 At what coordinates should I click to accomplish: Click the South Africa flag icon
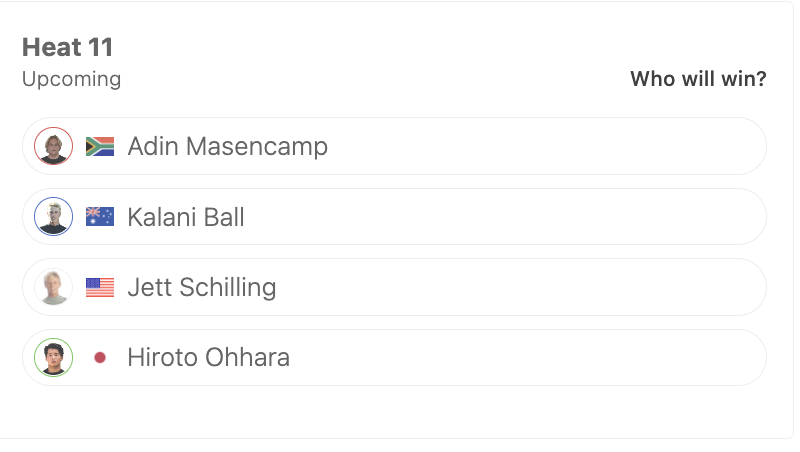[100, 146]
